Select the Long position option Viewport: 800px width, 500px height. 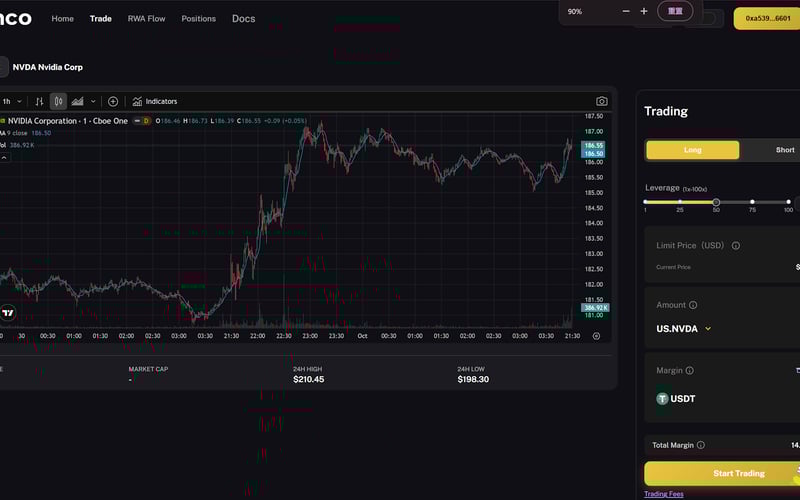(692, 150)
